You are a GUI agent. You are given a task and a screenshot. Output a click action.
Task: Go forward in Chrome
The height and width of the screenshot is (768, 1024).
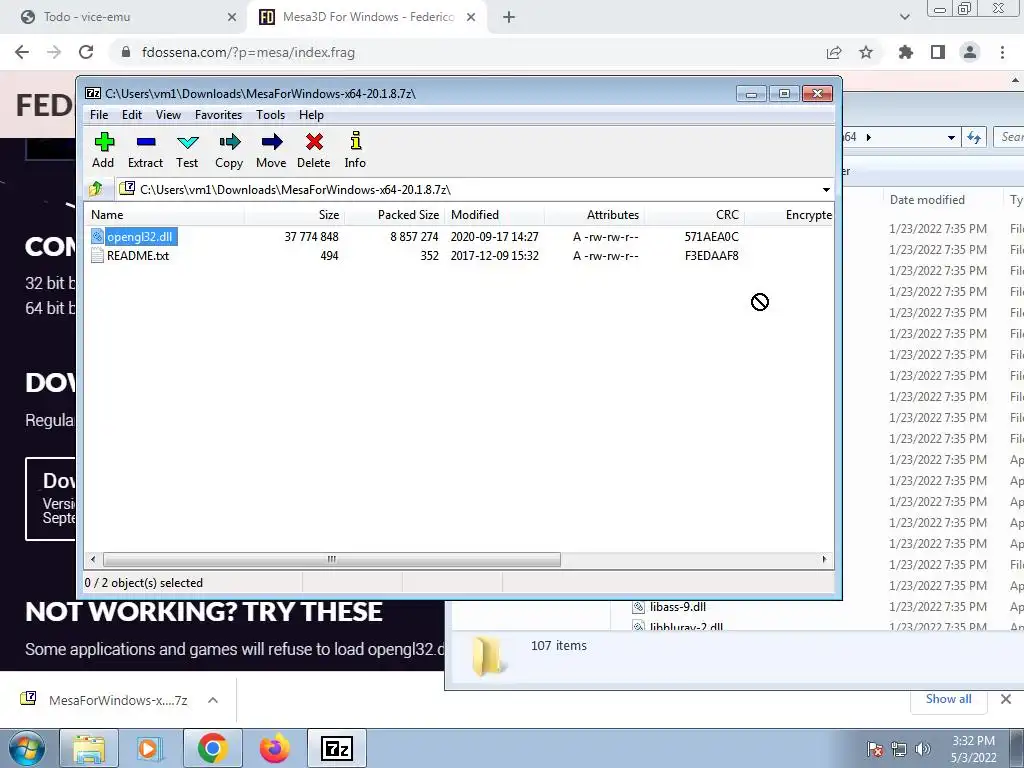54,52
